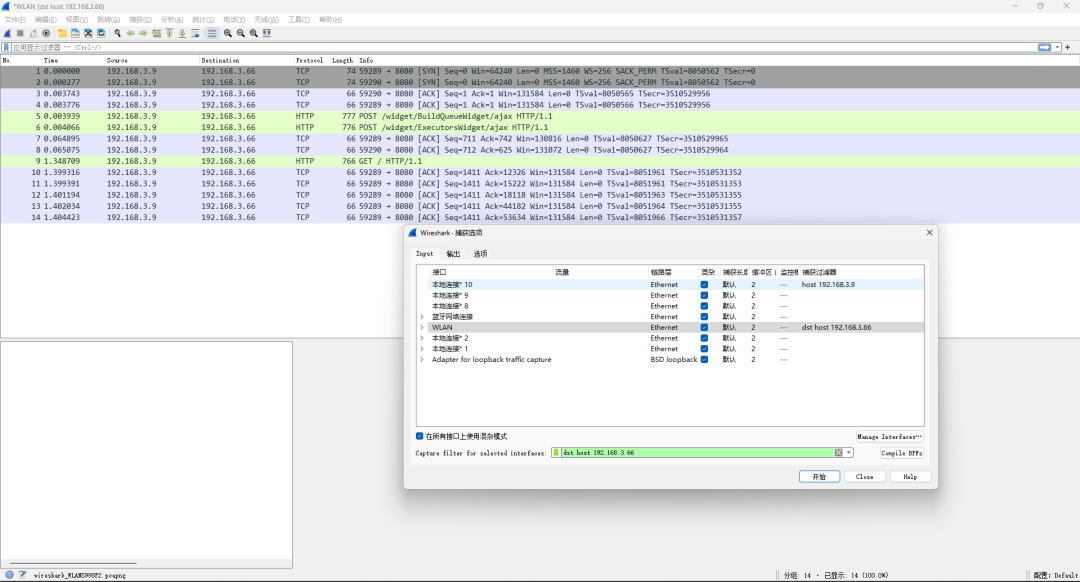Screen dimensions: 1080x582
Task: Expand Adapter for loopback traffic capture row
Action: coord(422,359)
